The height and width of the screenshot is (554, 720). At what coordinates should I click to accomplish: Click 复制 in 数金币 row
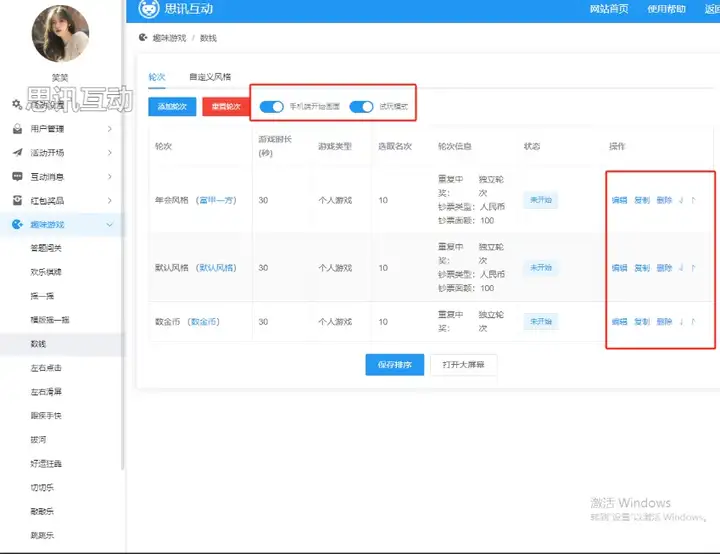coord(642,322)
